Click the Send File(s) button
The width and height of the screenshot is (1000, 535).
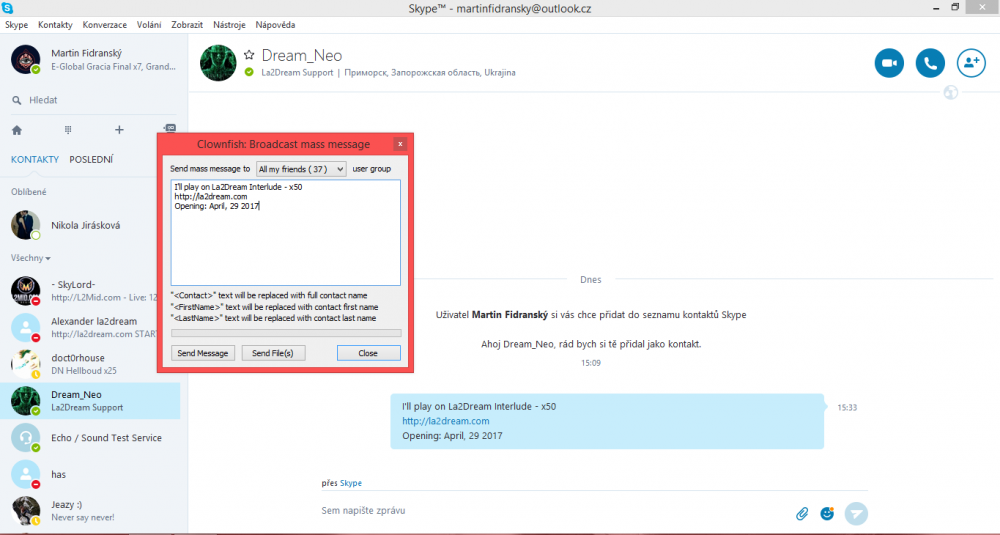[272, 353]
